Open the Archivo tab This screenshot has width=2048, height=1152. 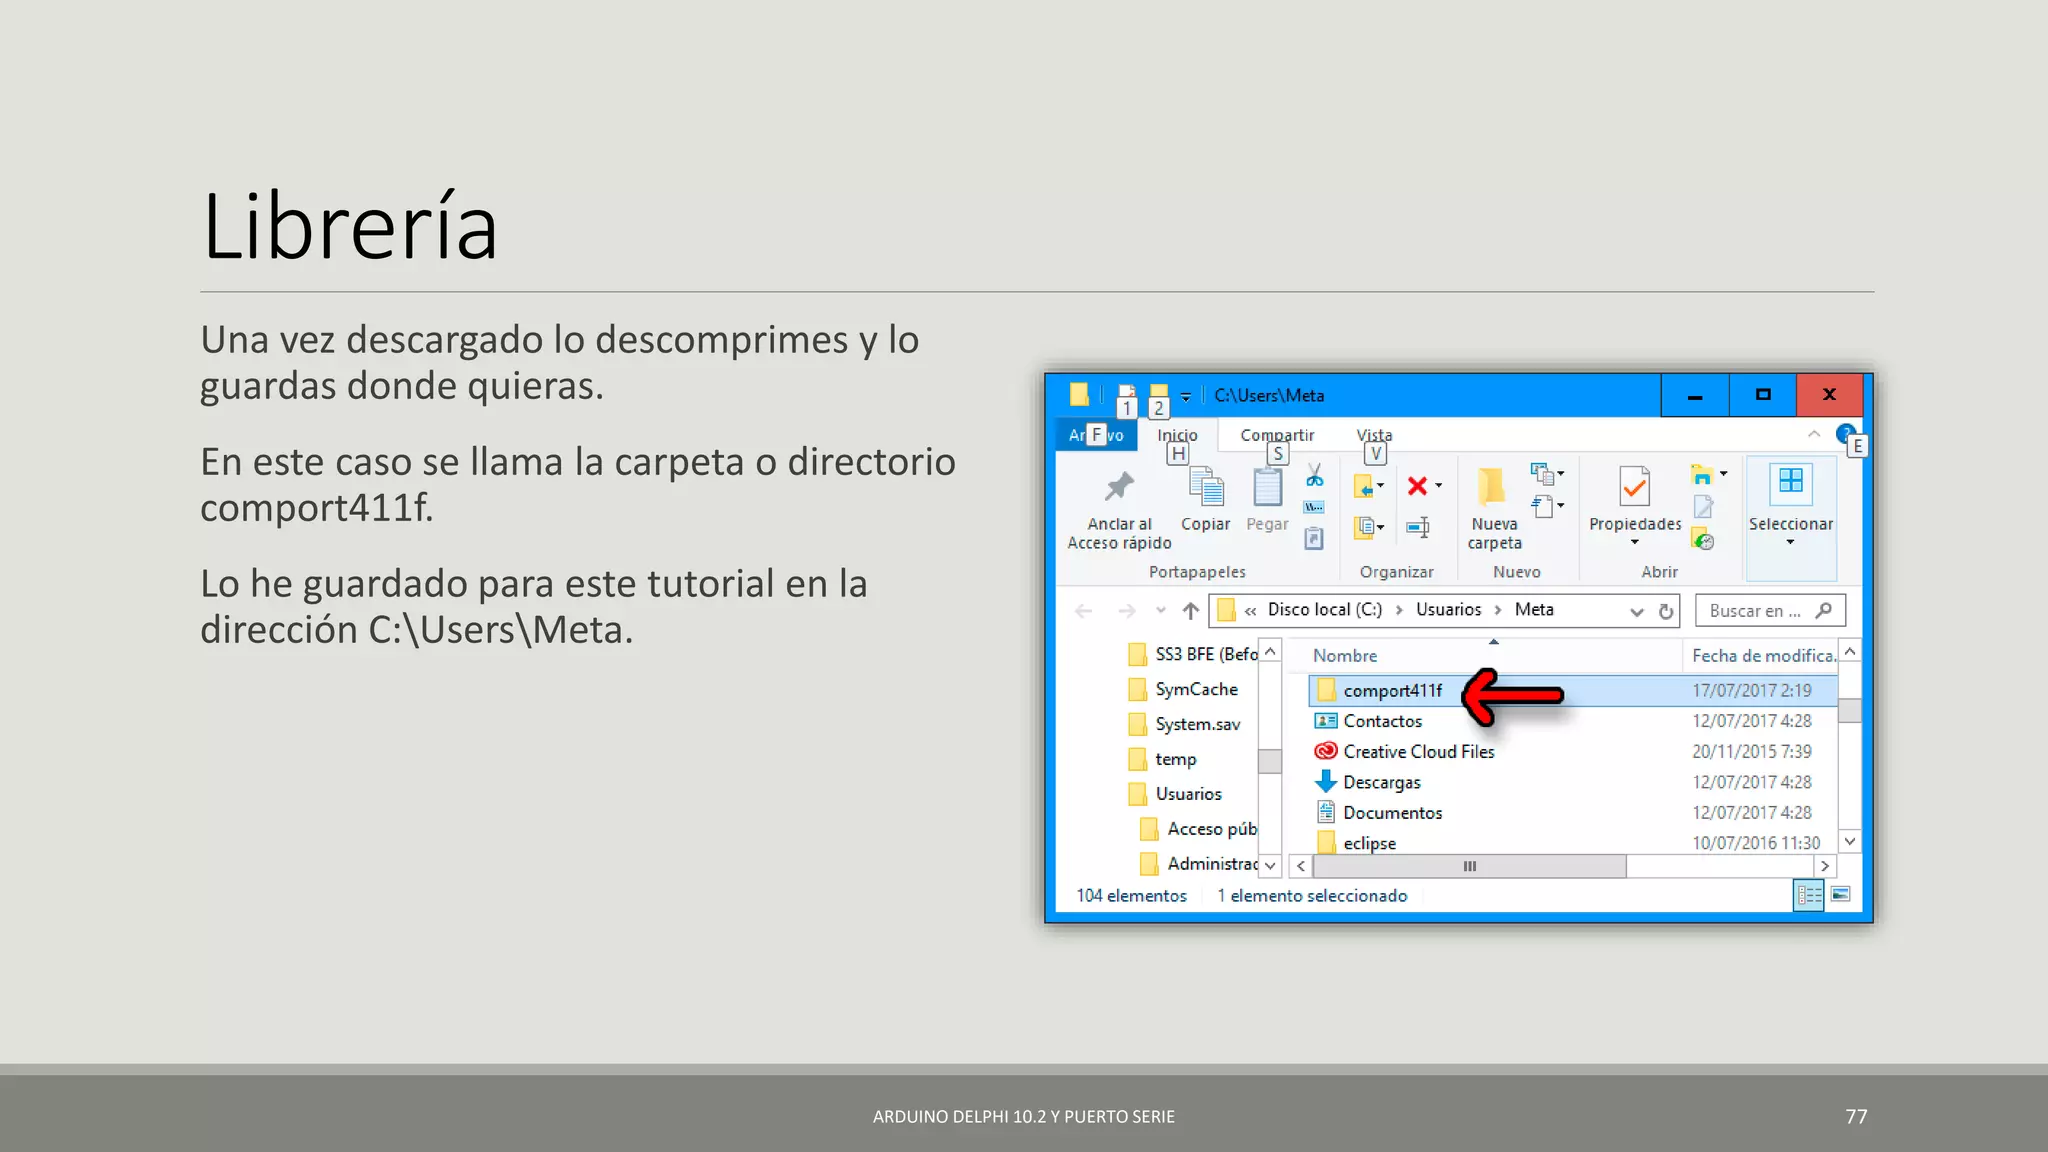point(1096,435)
